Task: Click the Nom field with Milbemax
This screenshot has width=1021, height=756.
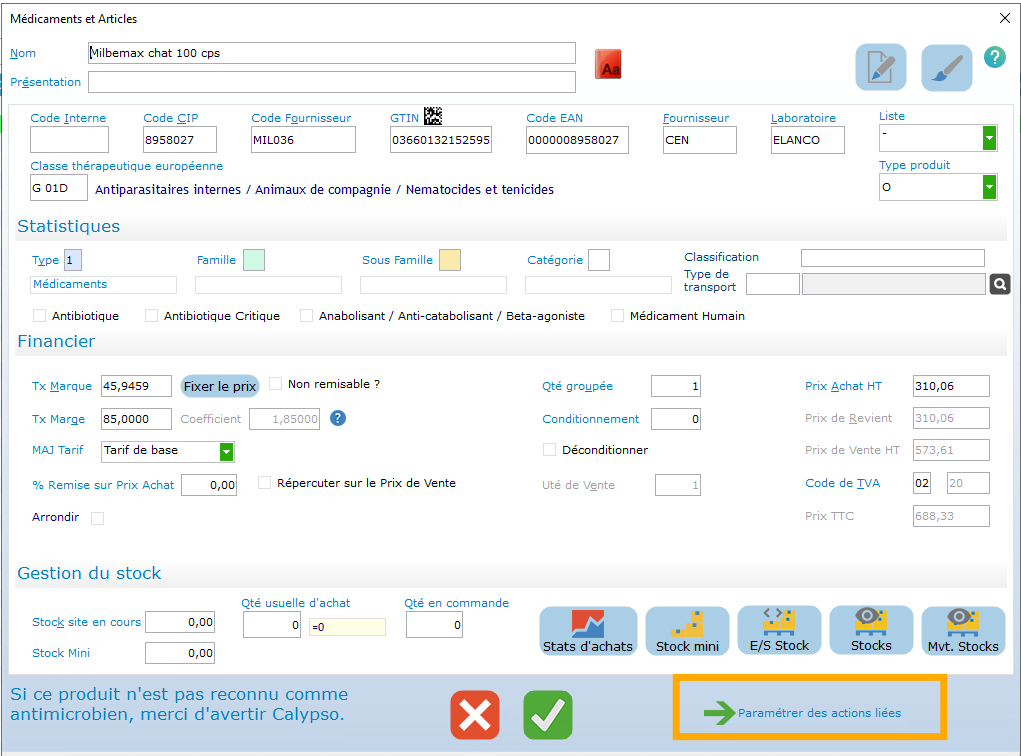Action: tap(331, 53)
